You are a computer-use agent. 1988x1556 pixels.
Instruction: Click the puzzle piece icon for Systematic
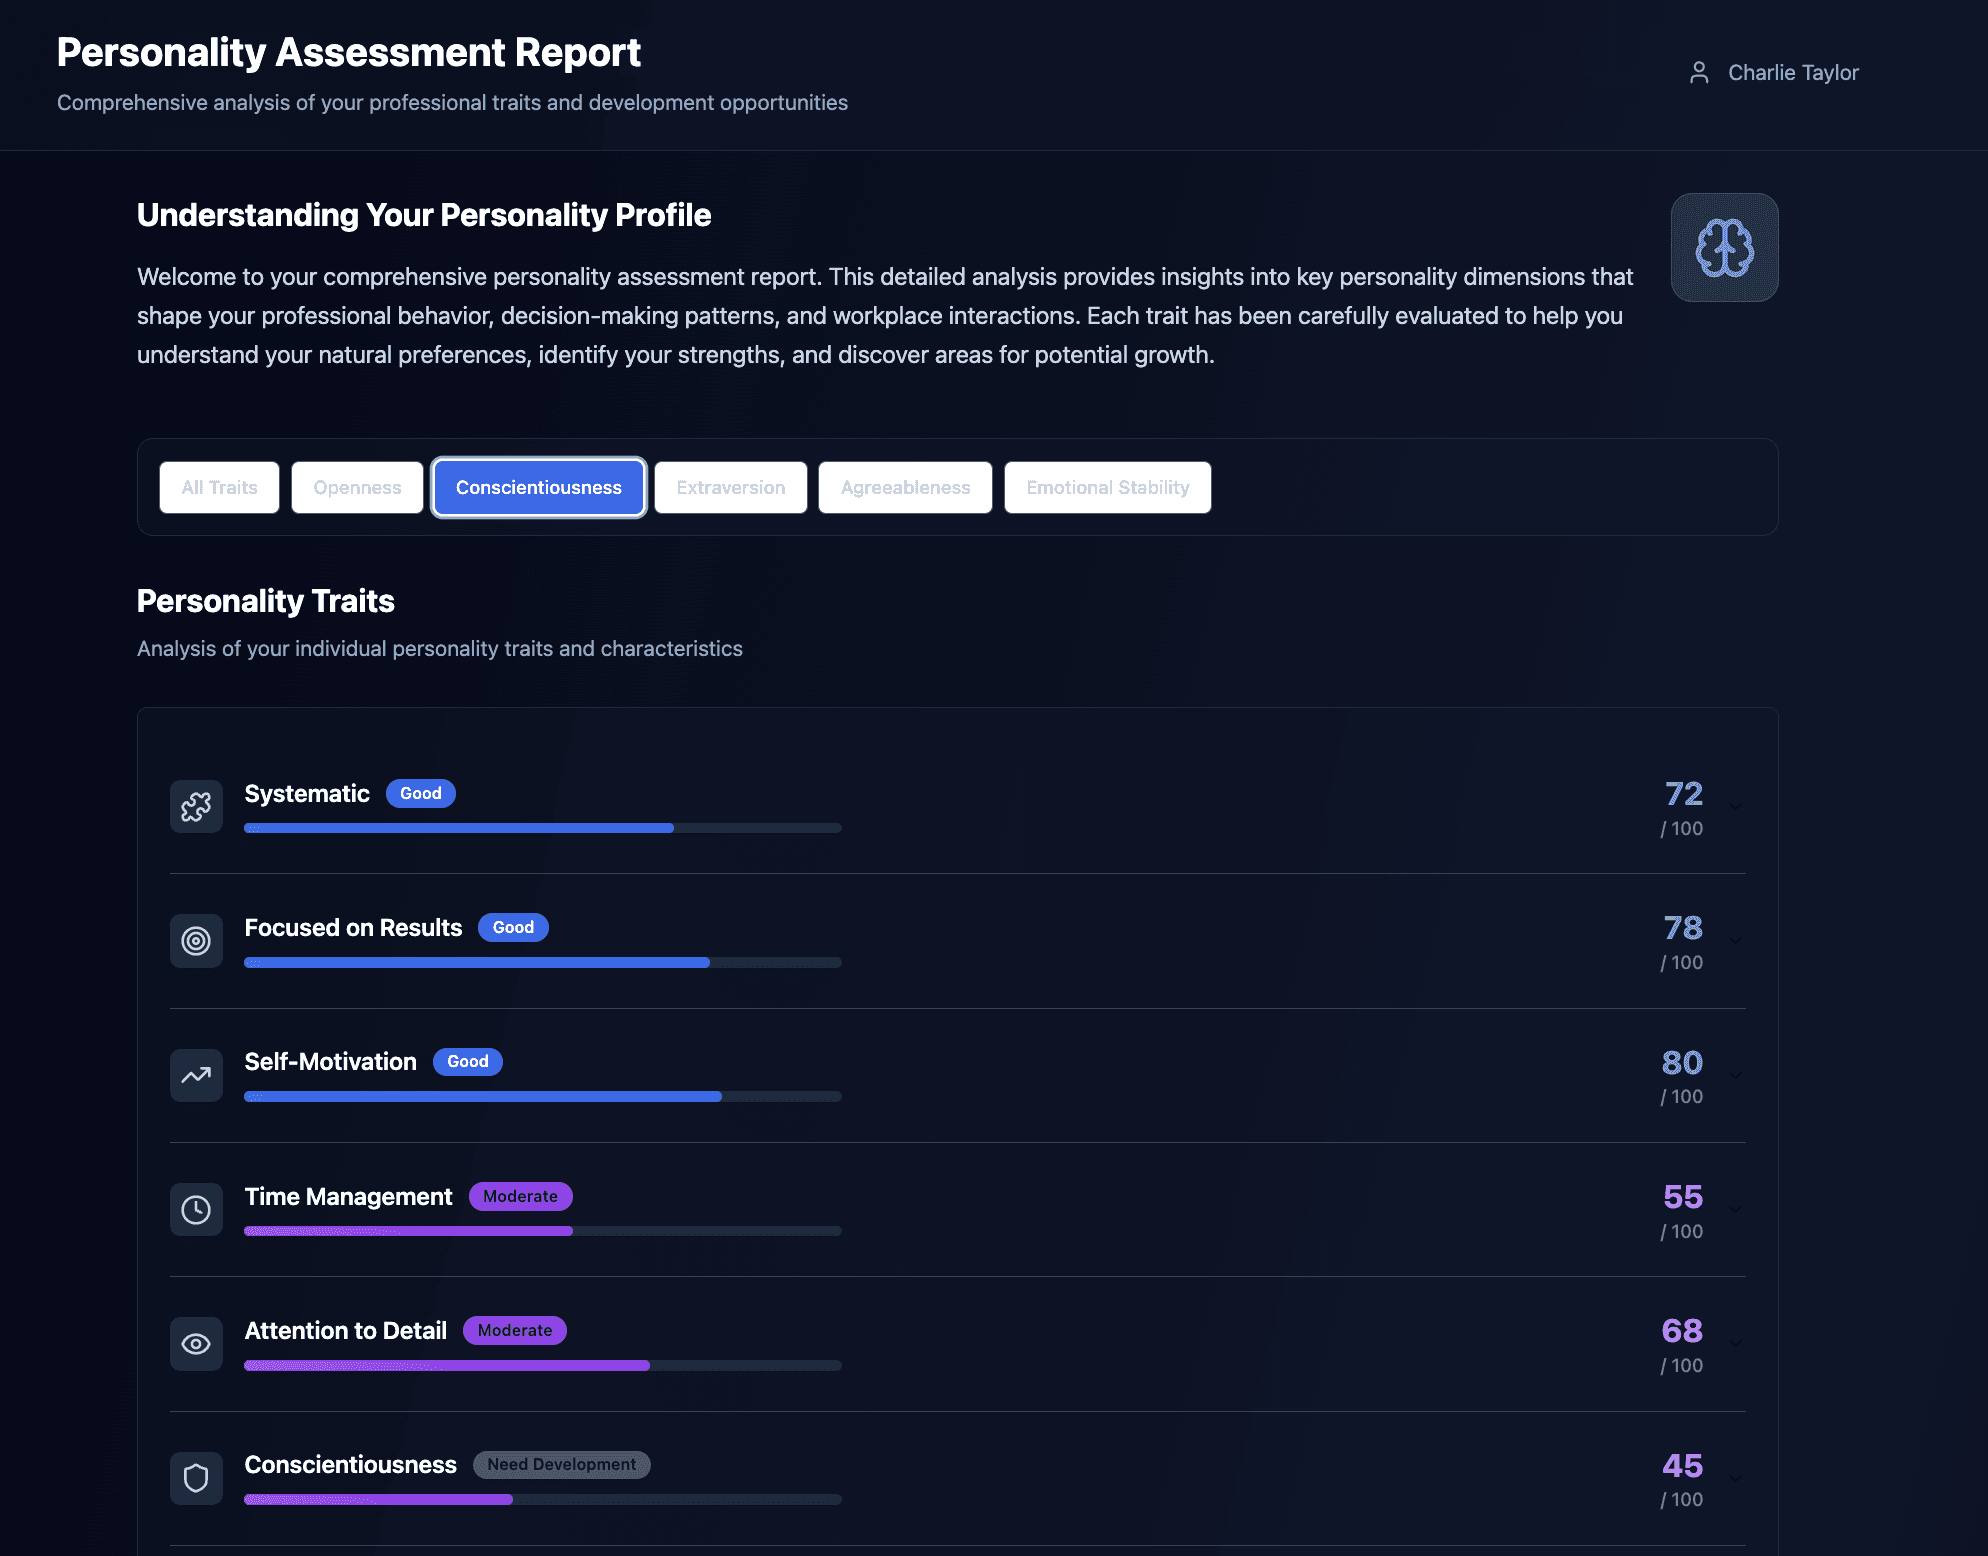point(196,806)
